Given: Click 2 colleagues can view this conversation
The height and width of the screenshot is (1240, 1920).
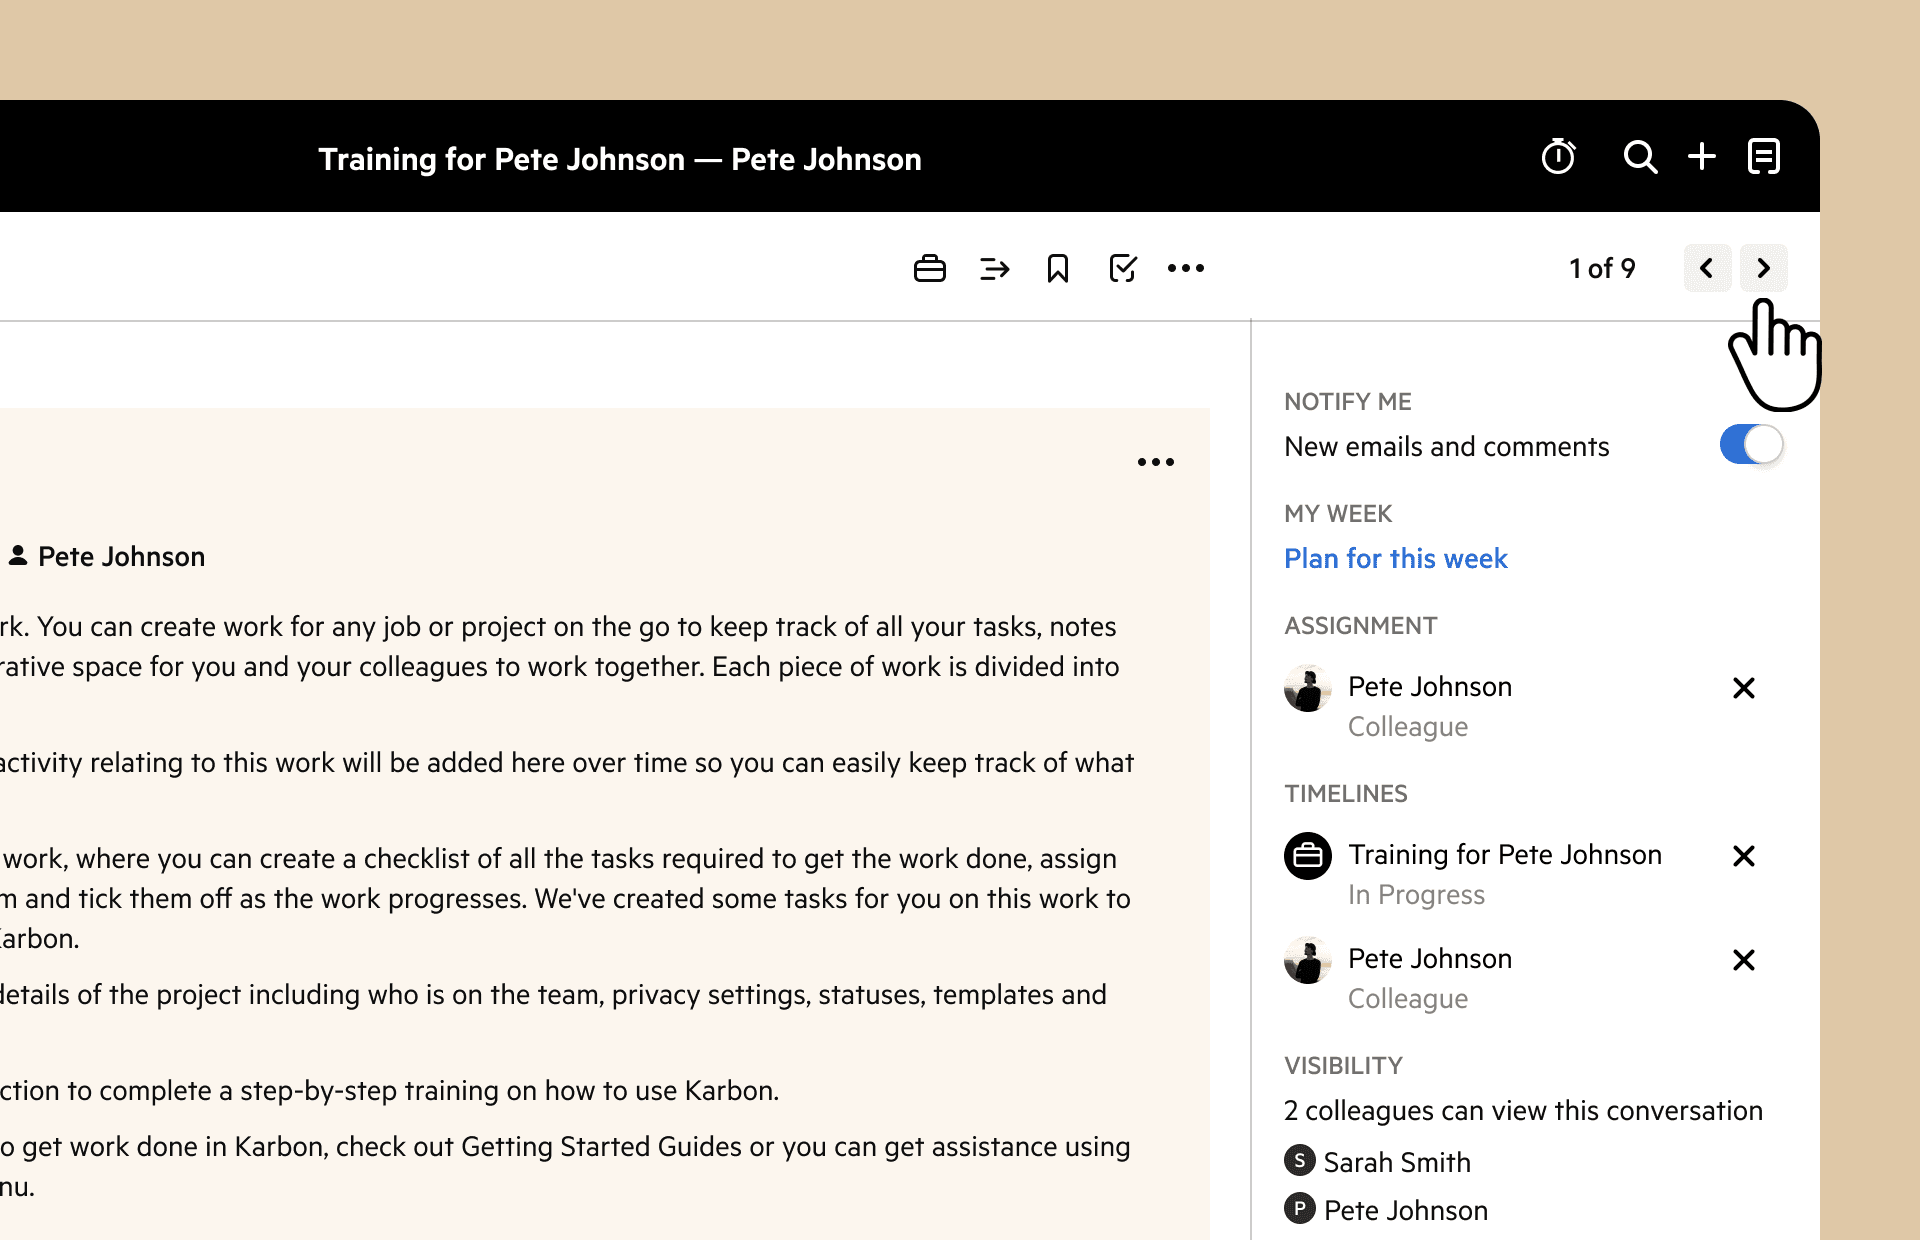Looking at the screenshot, I should (x=1523, y=1111).
